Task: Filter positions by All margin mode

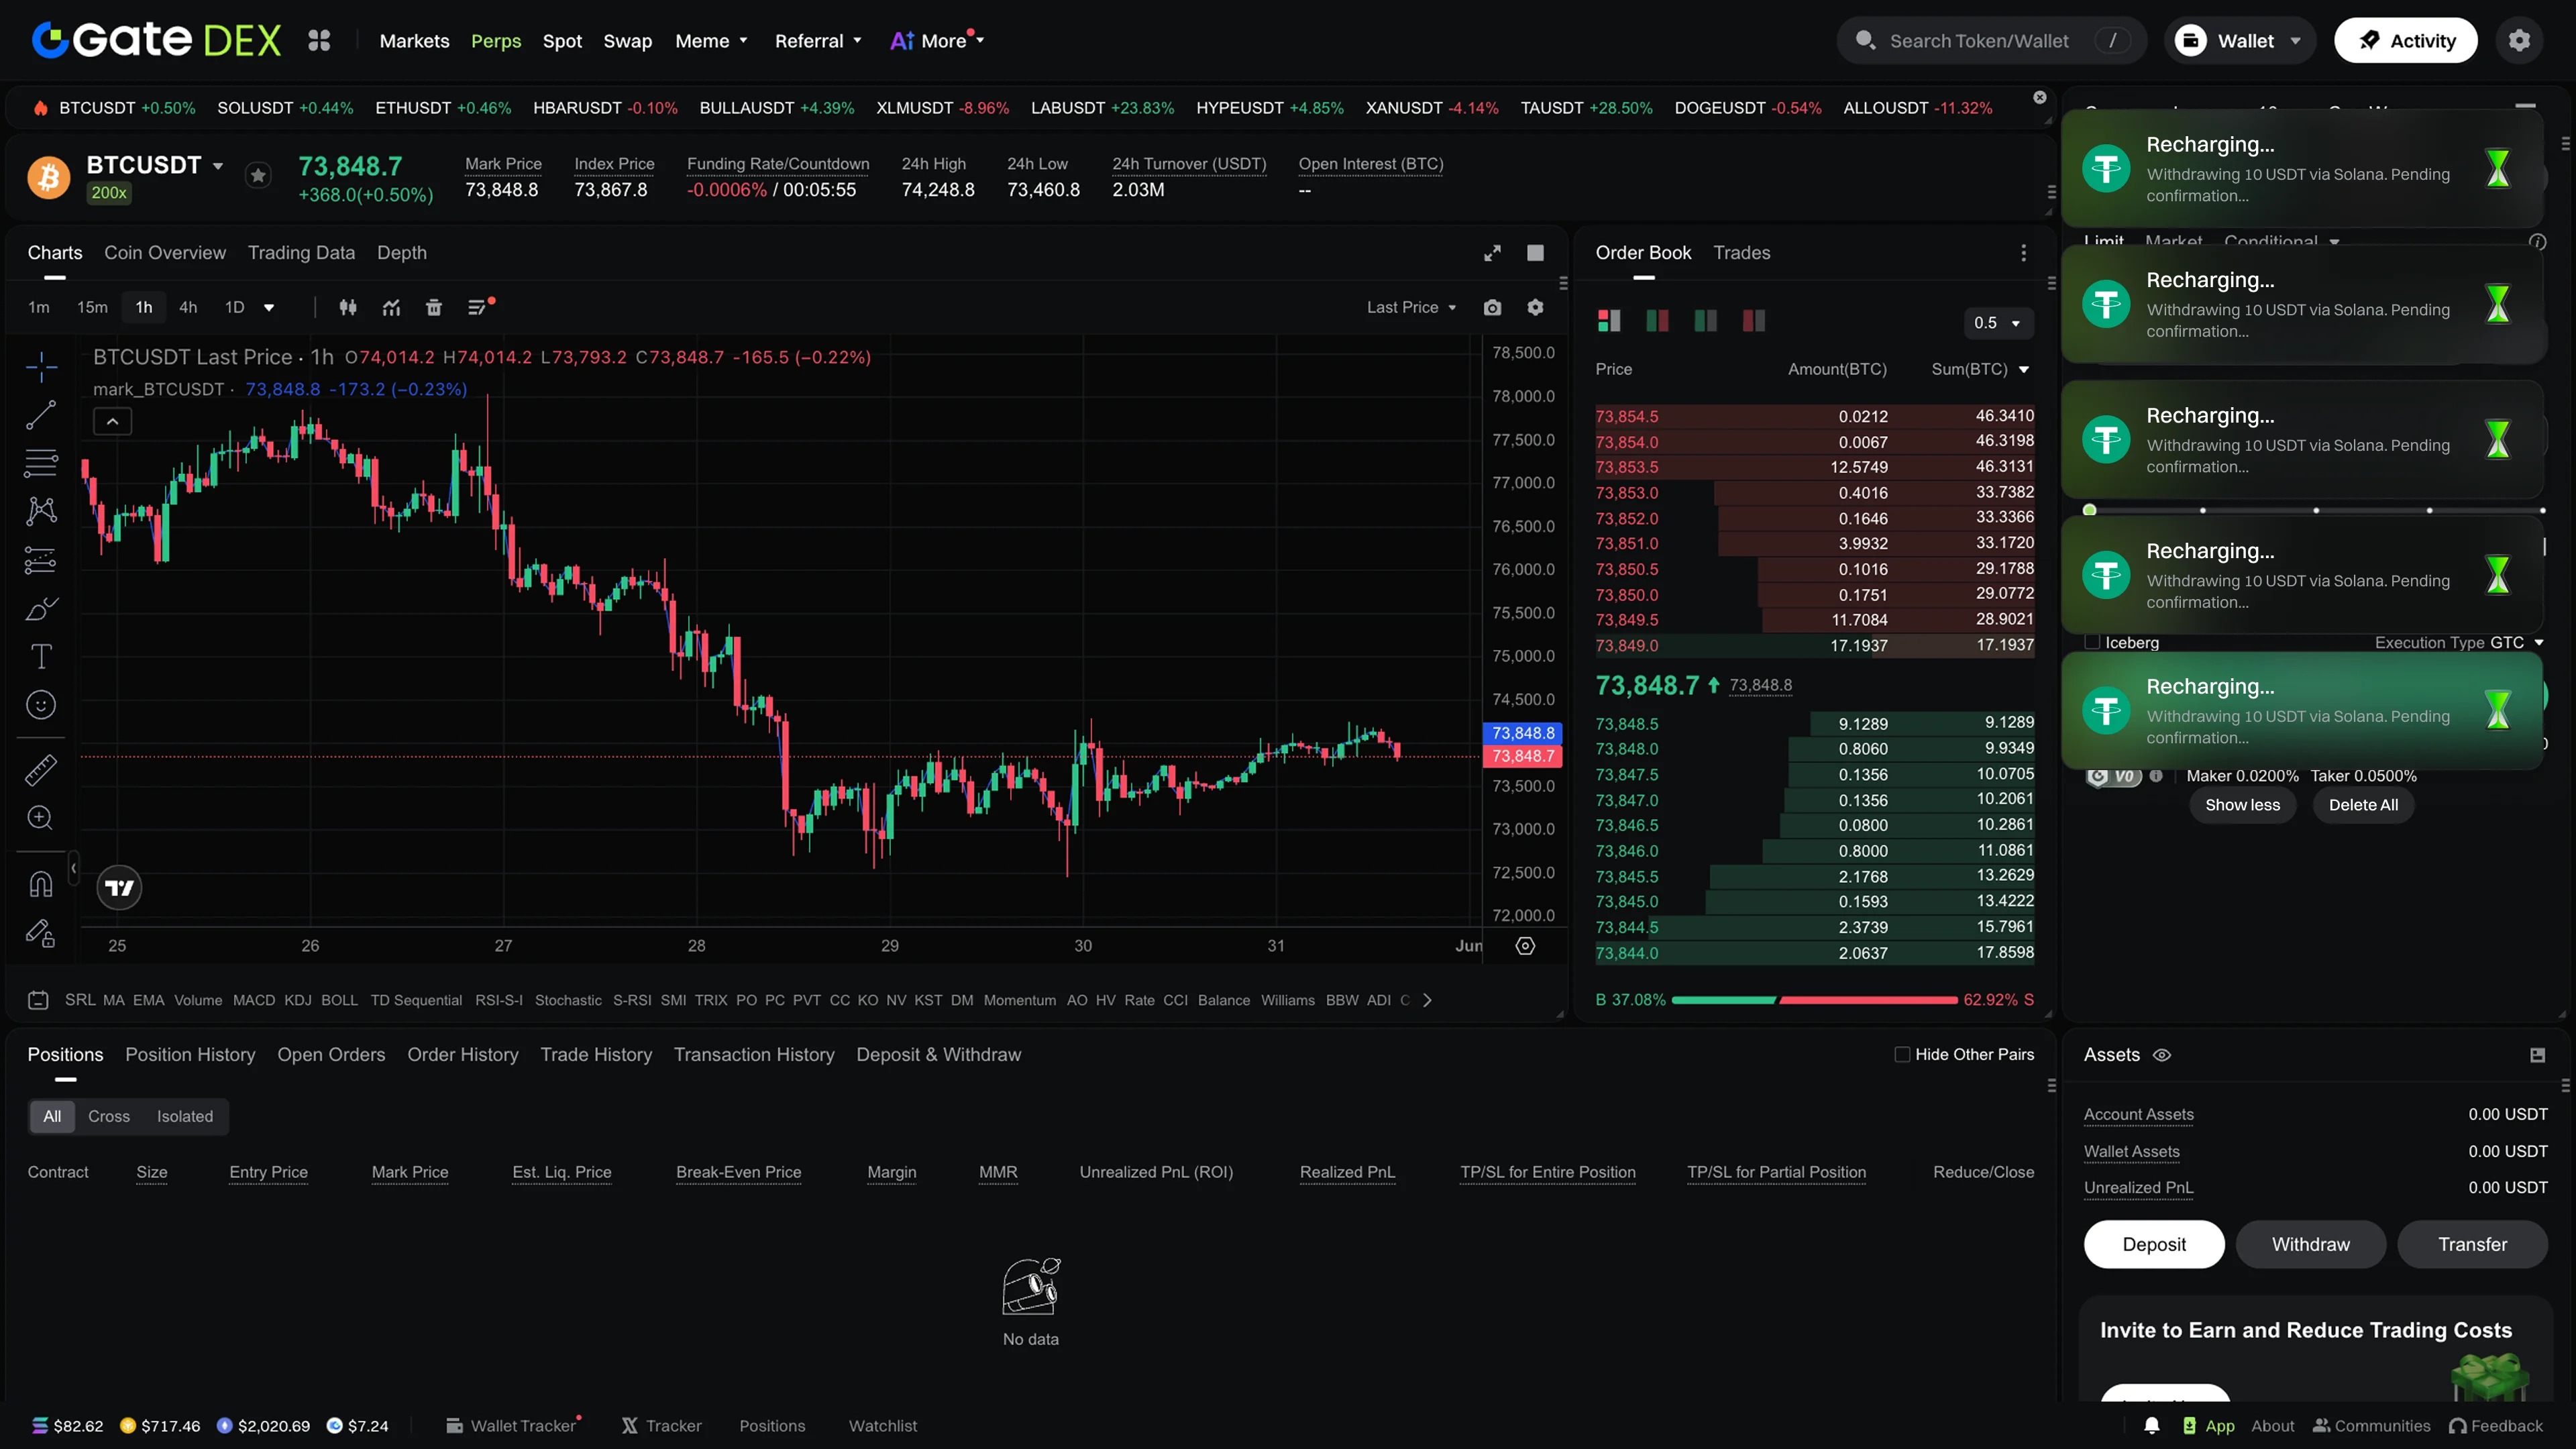Action: click(x=52, y=1116)
